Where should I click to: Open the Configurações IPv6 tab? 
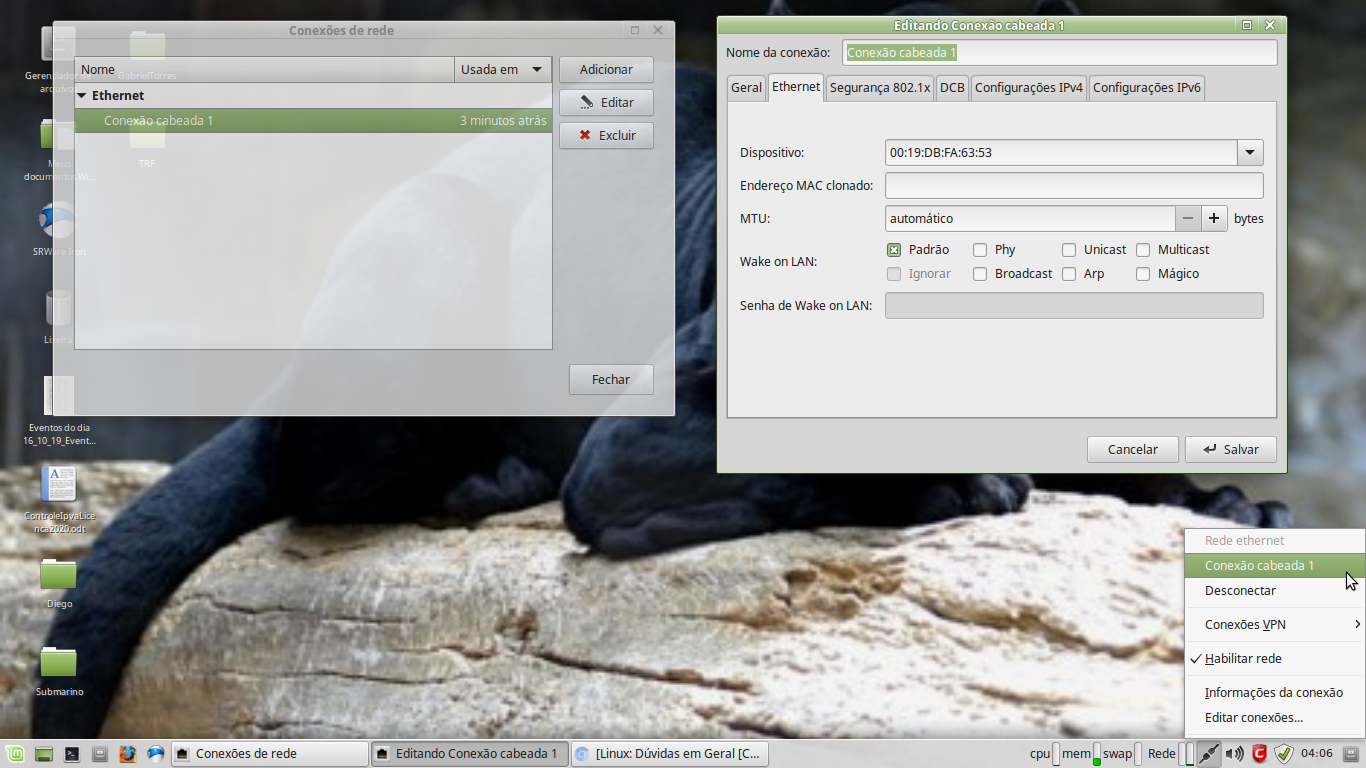coord(1147,88)
